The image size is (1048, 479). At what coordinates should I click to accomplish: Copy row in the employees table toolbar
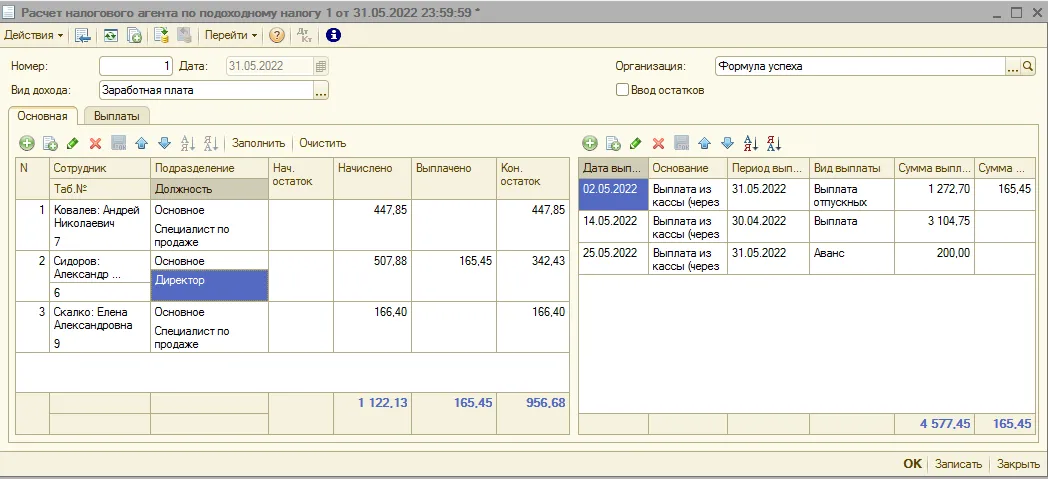(50, 143)
